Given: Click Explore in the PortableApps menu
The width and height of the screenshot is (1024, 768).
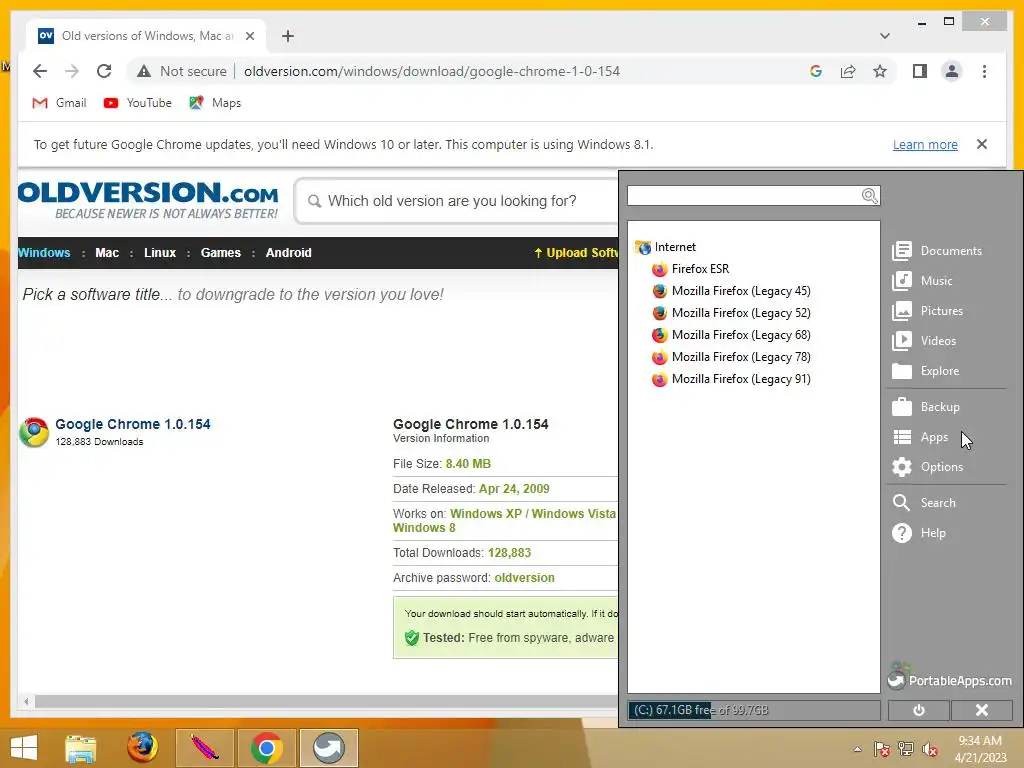Looking at the screenshot, I should pyautogui.click(x=925, y=371).
